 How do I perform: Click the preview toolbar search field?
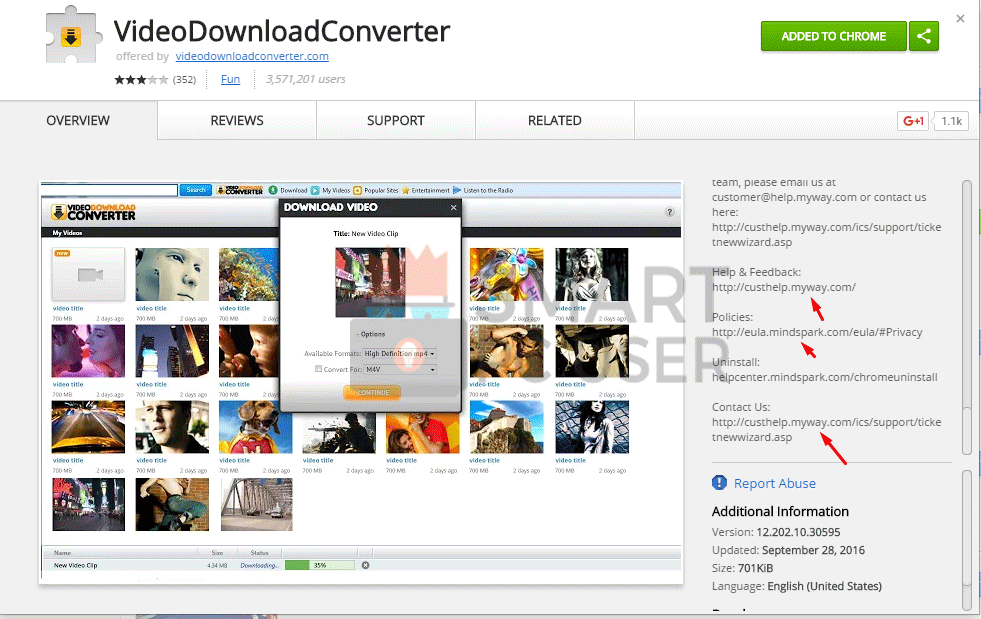(x=109, y=190)
